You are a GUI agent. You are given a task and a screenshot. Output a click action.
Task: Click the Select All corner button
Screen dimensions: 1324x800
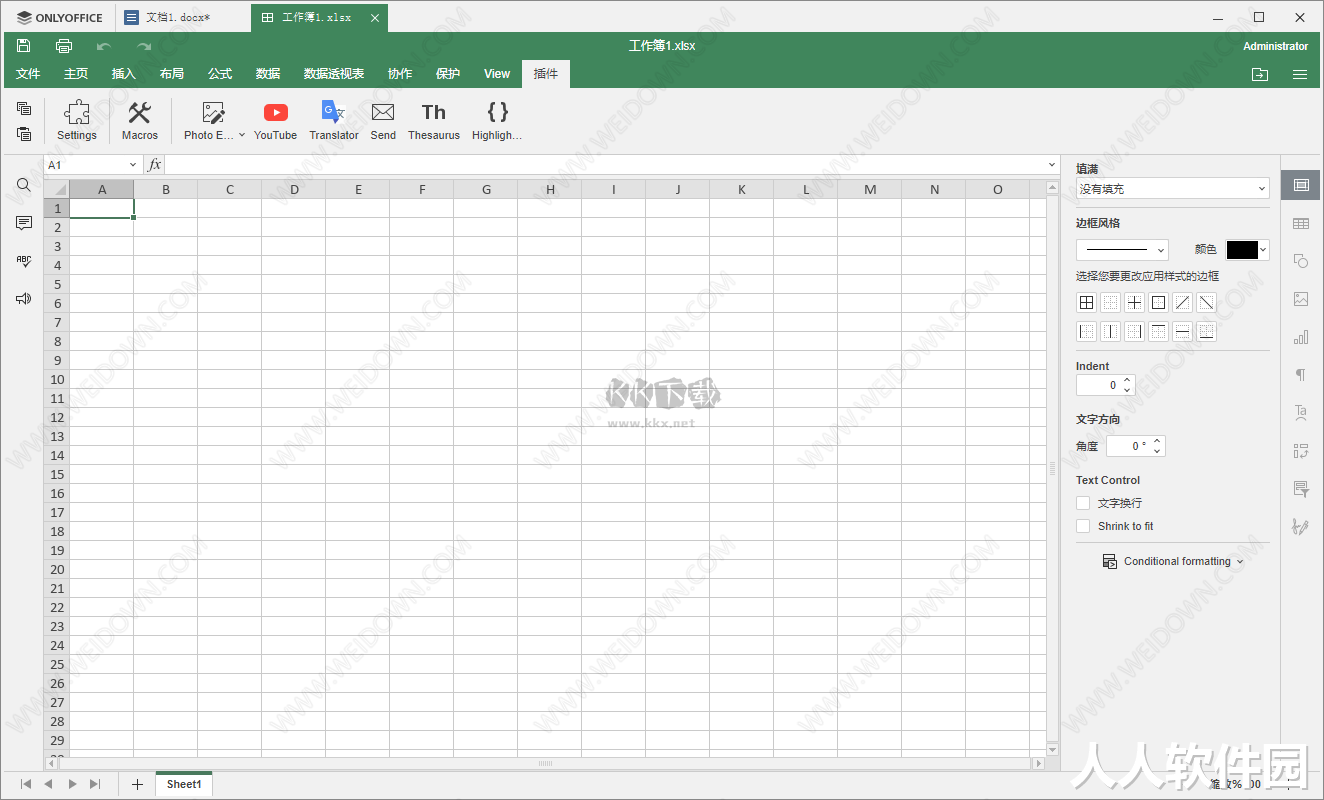tap(57, 189)
